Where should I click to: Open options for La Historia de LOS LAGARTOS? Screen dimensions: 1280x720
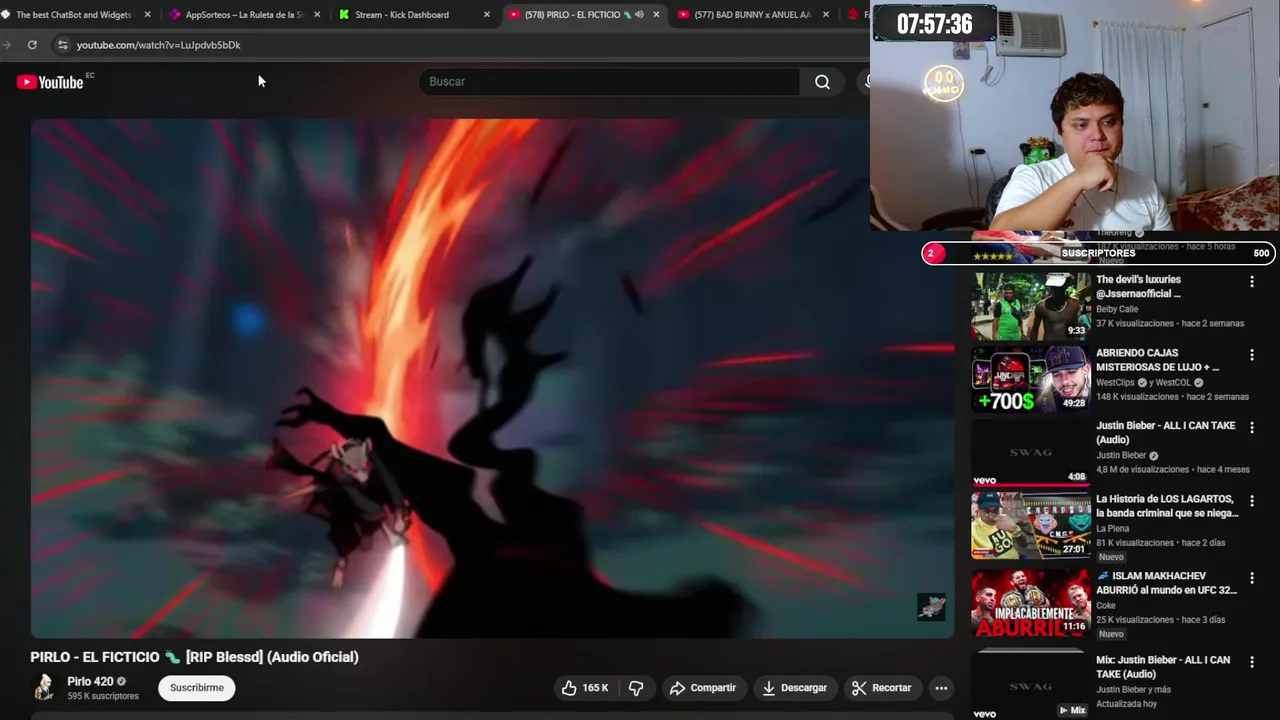tap(1251, 501)
